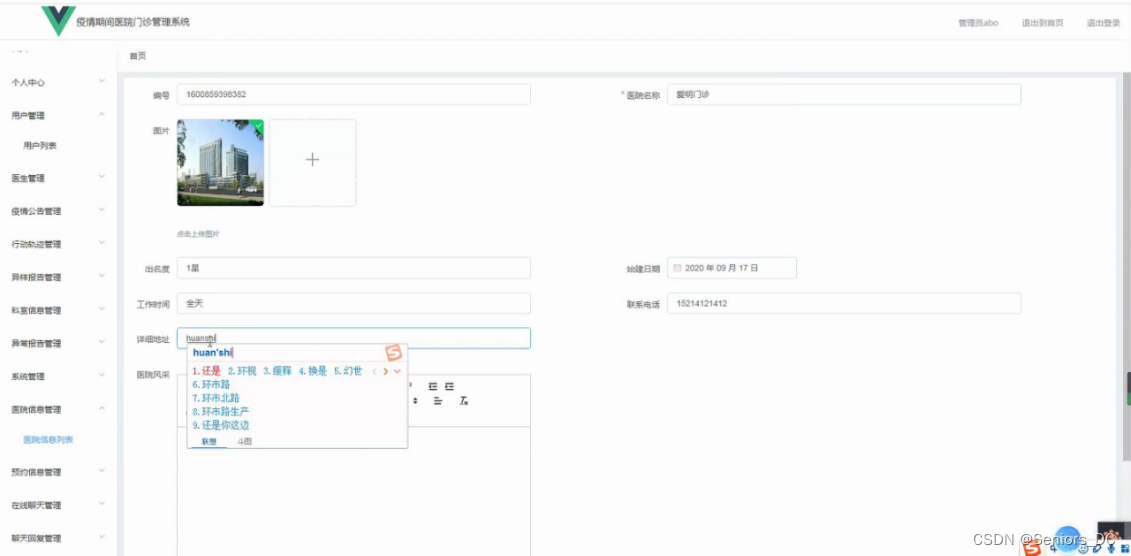The height and width of the screenshot is (556, 1131).
Task: Click Sogou input method tray icon
Action: click(x=1033, y=547)
